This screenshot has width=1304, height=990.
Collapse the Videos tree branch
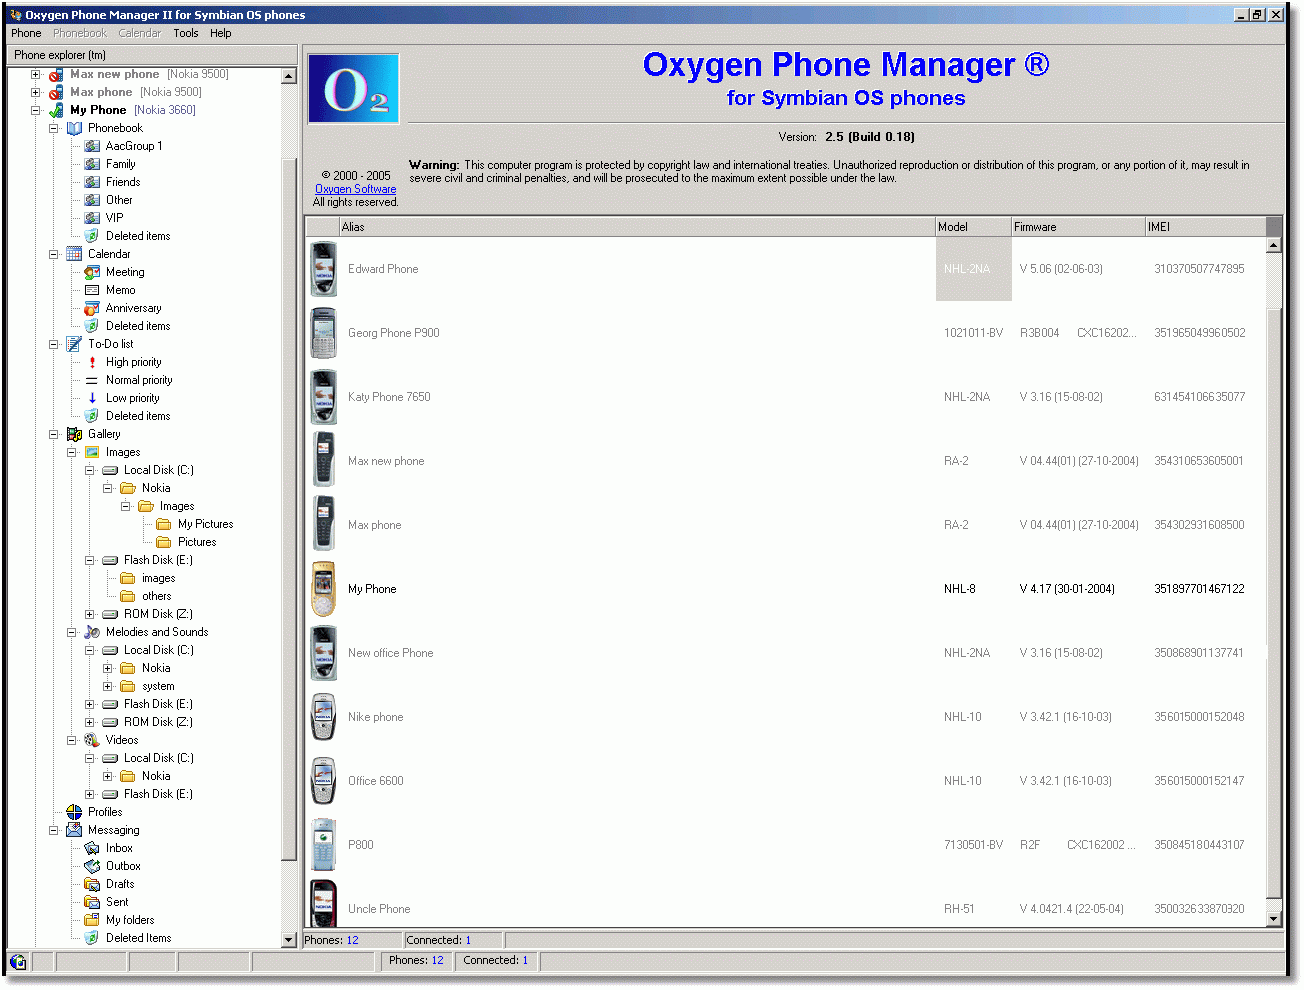tap(72, 740)
